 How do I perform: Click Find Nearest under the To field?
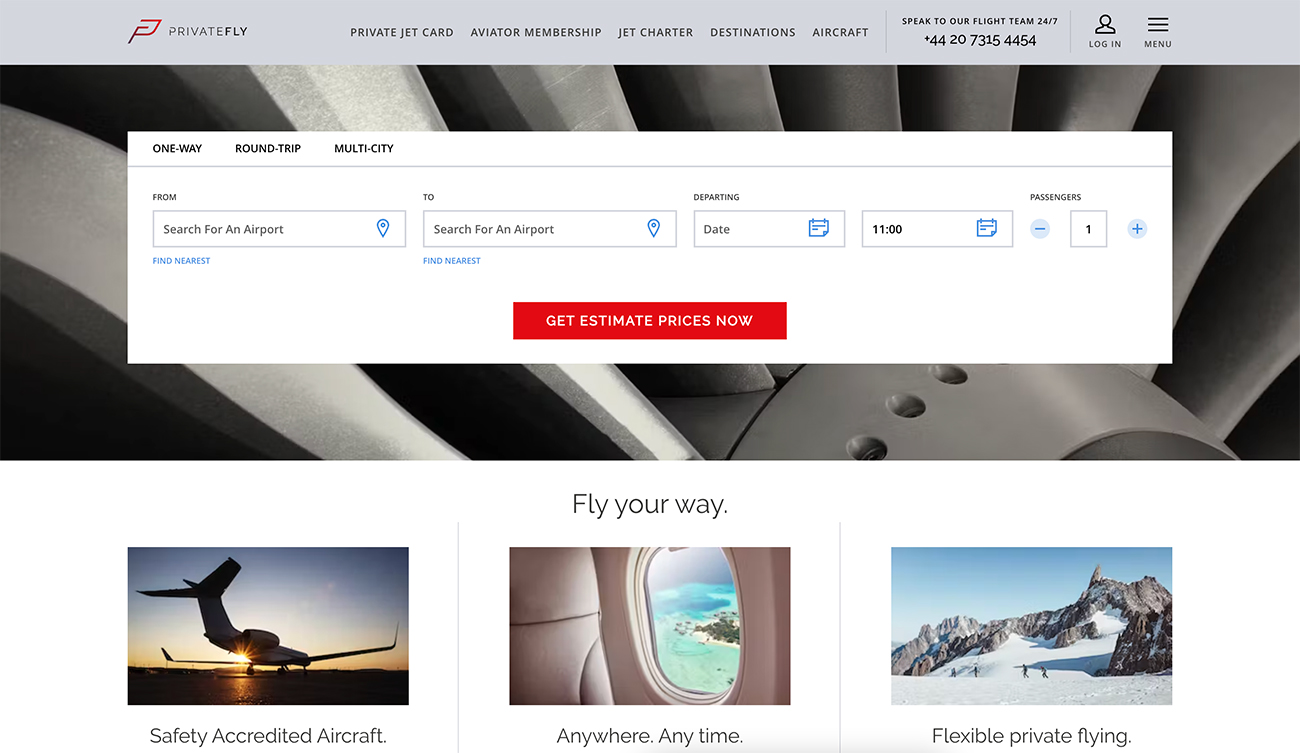tap(451, 260)
